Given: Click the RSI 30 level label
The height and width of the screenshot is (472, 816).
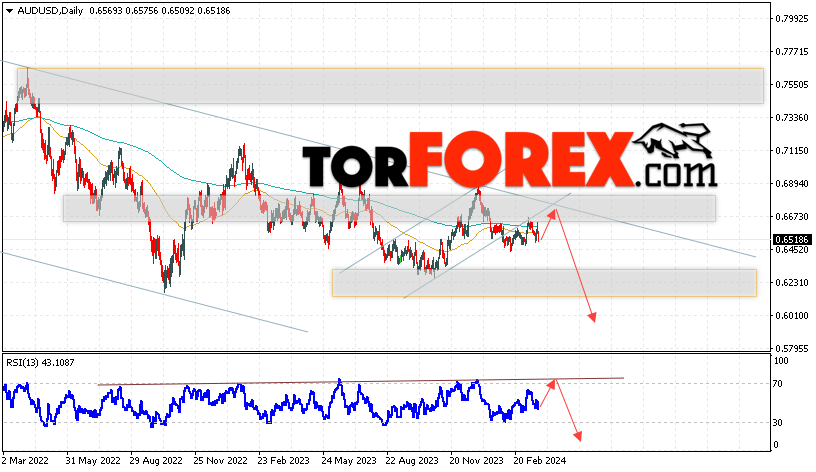Looking at the screenshot, I should click(777, 423).
